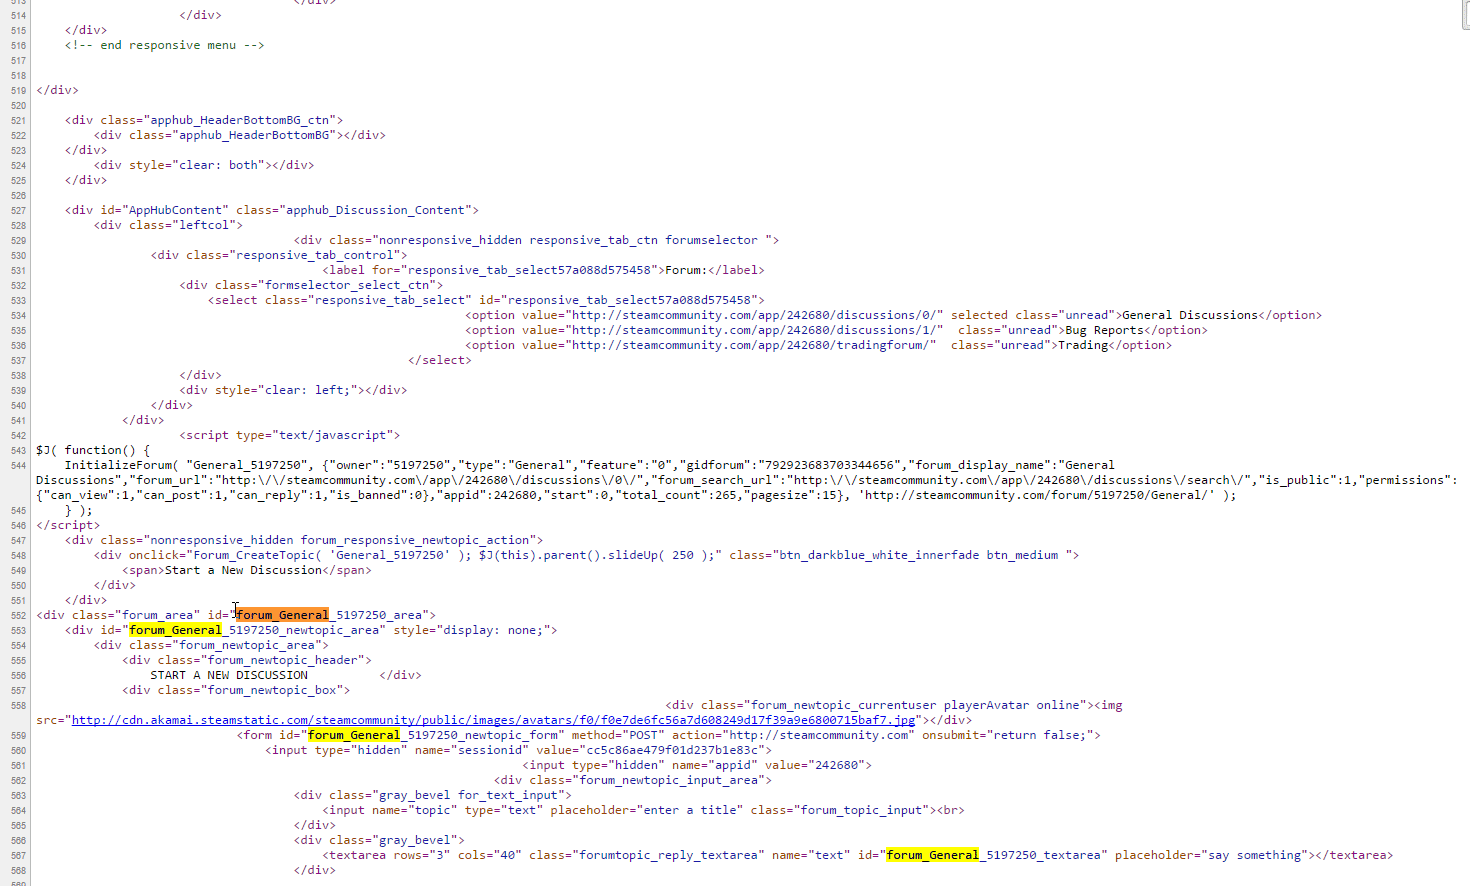Click the comment "<!-- end responsive menu -->"
Viewport: 1470px width, 886px height.
[x=165, y=45]
